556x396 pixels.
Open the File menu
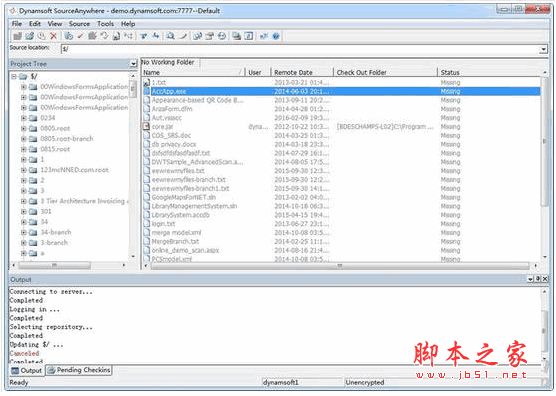[x=17, y=24]
